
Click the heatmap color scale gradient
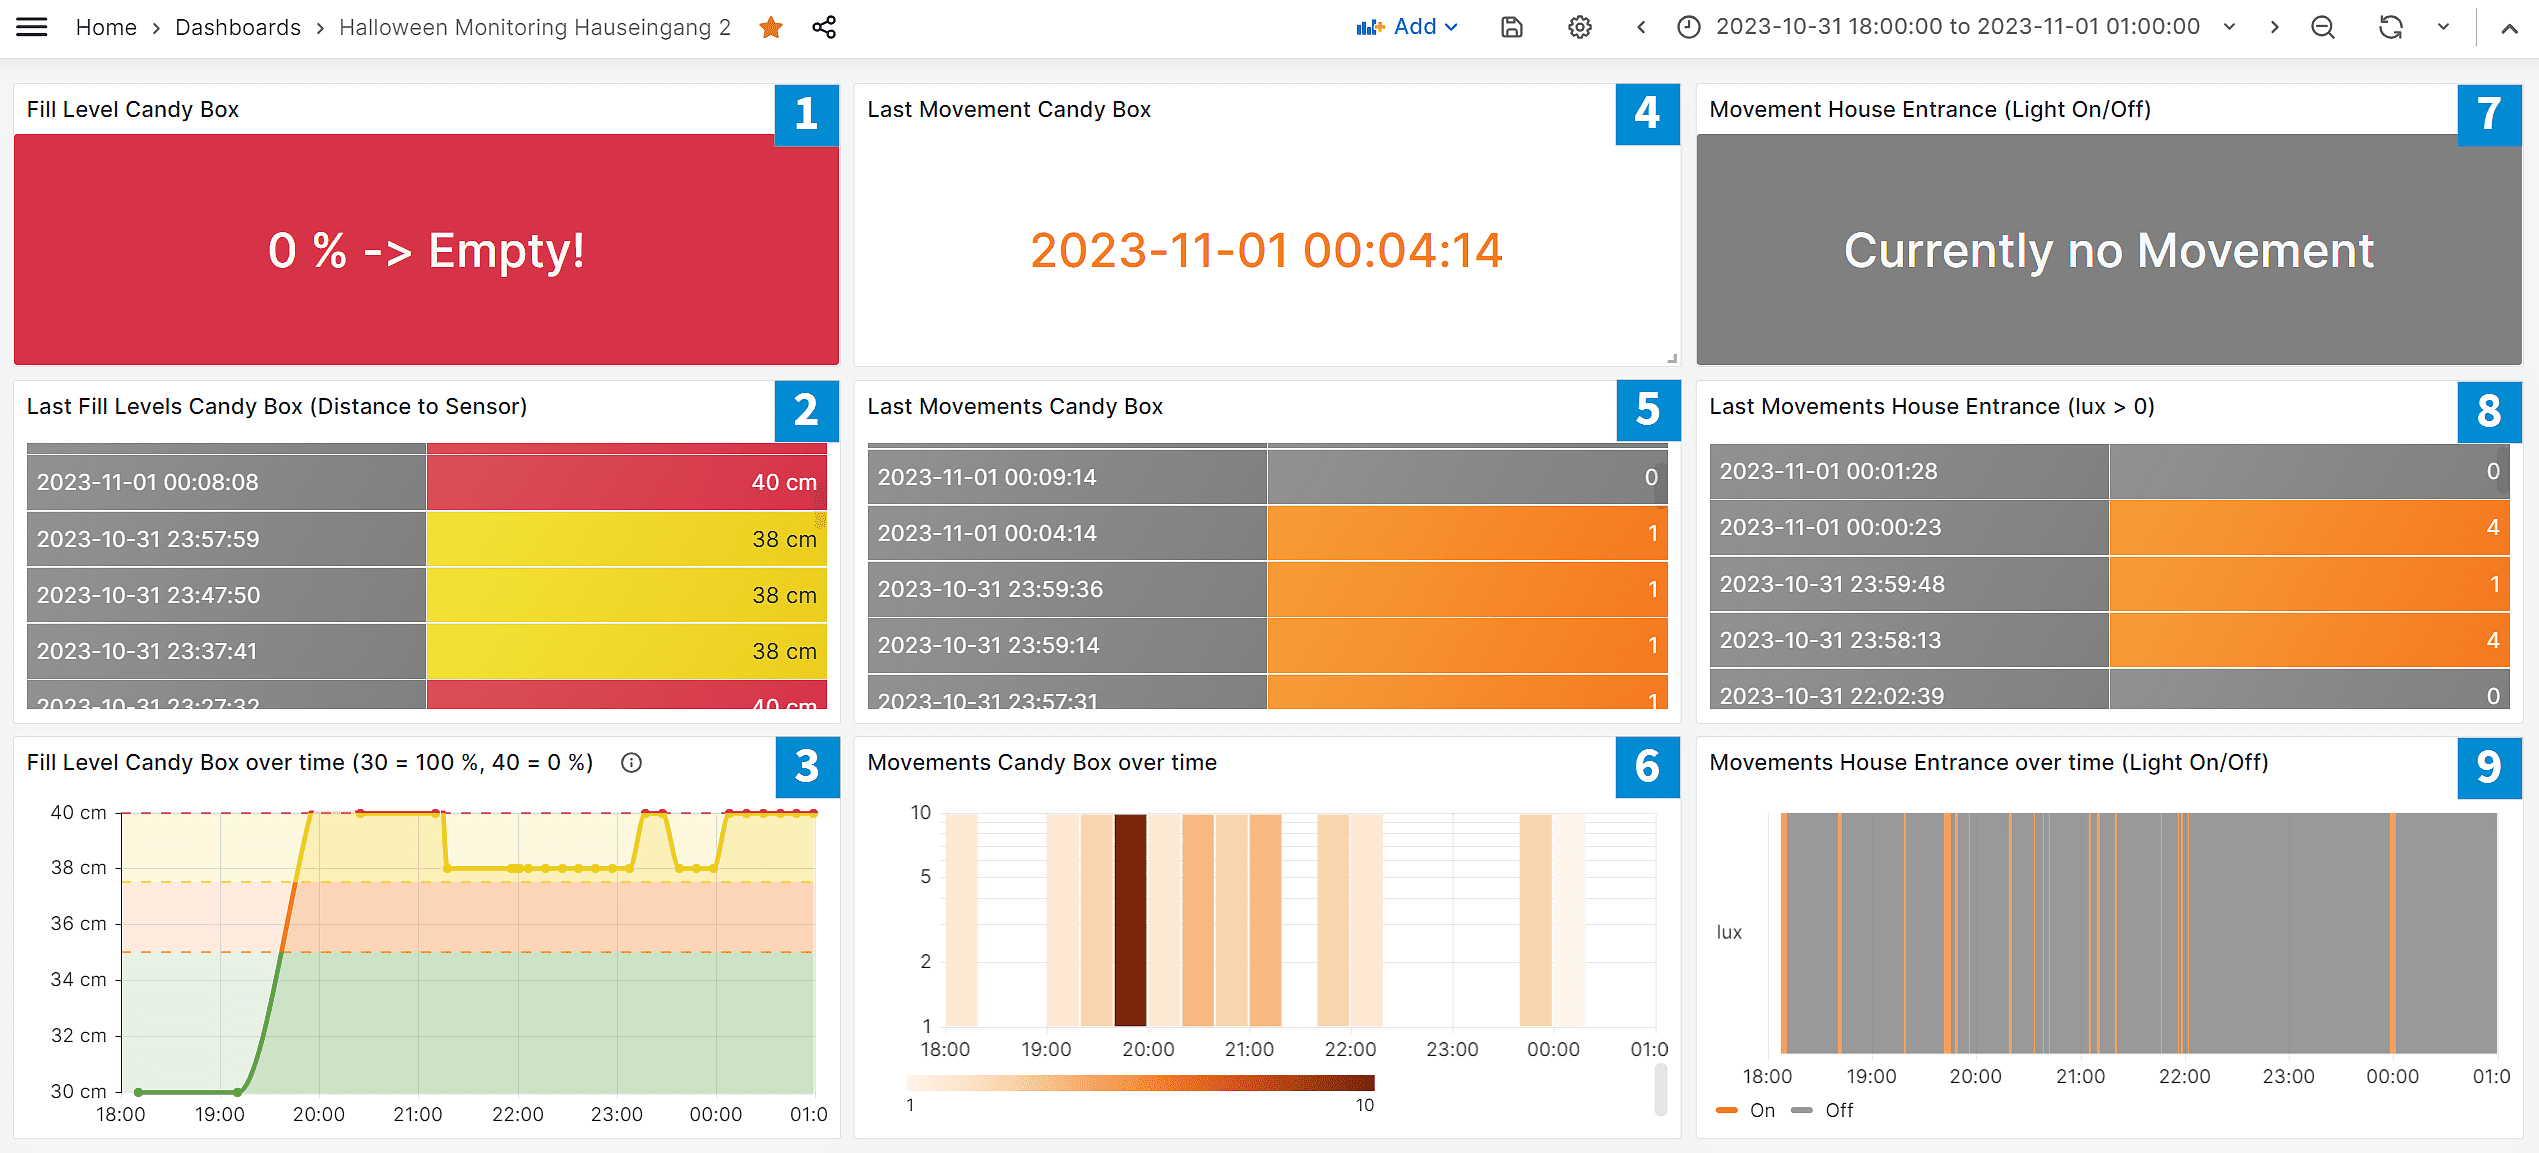coord(1139,1083)
